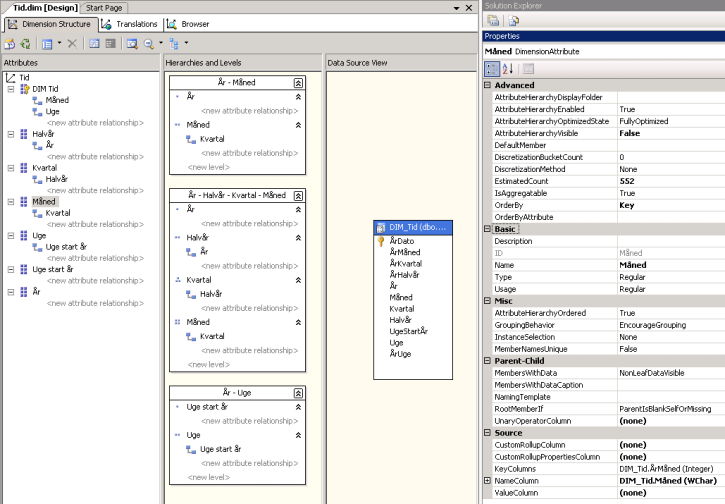
Task: Click the first Solution Explorer toolbar icon
Action: [x=493, y=20]
